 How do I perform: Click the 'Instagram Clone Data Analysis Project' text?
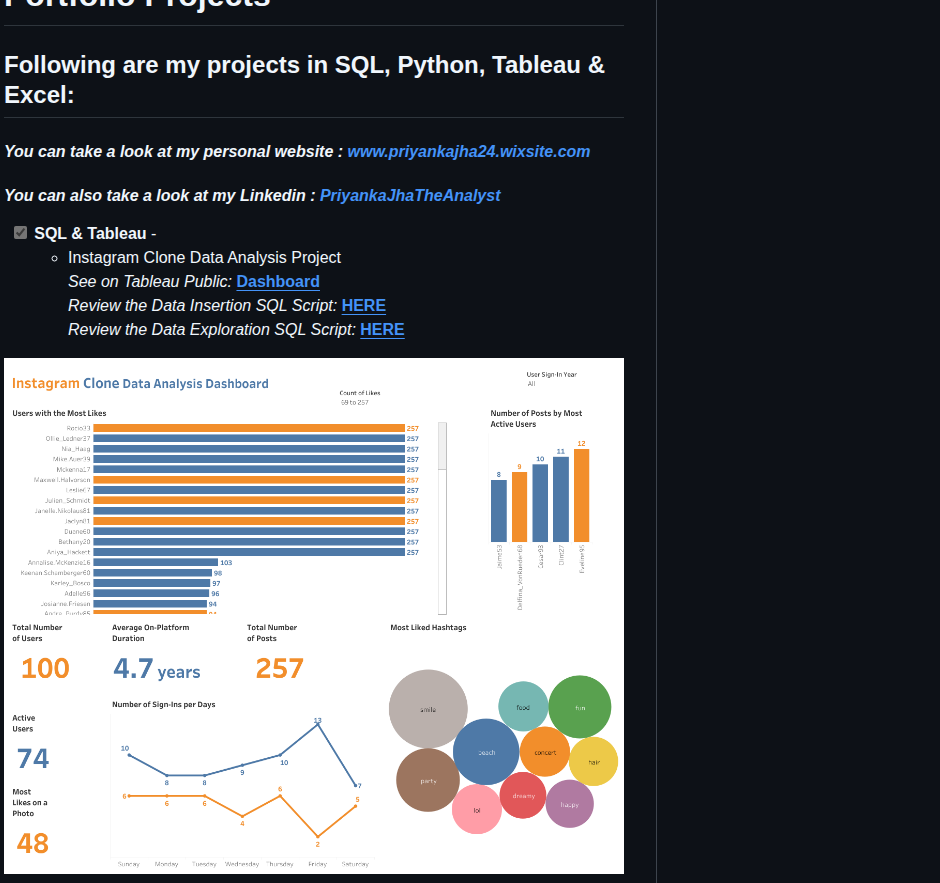click(204, 258)
